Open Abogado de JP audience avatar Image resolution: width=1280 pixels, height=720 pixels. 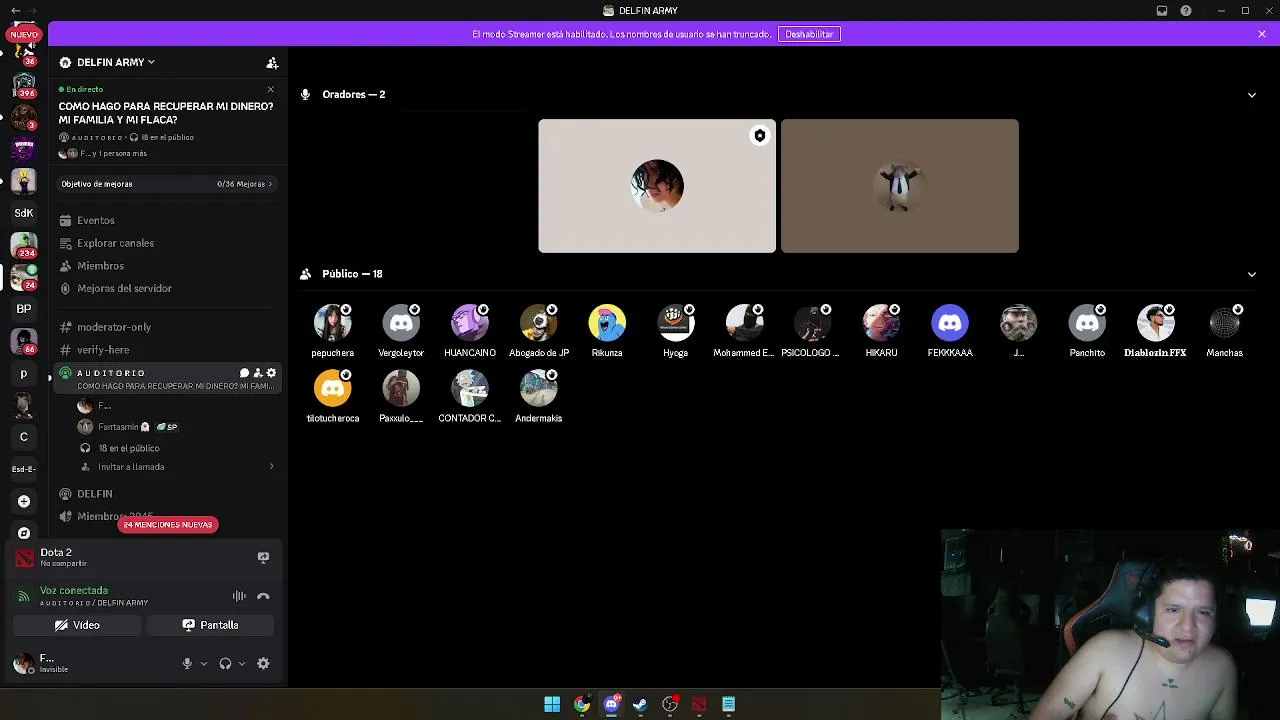coord(538,323)
